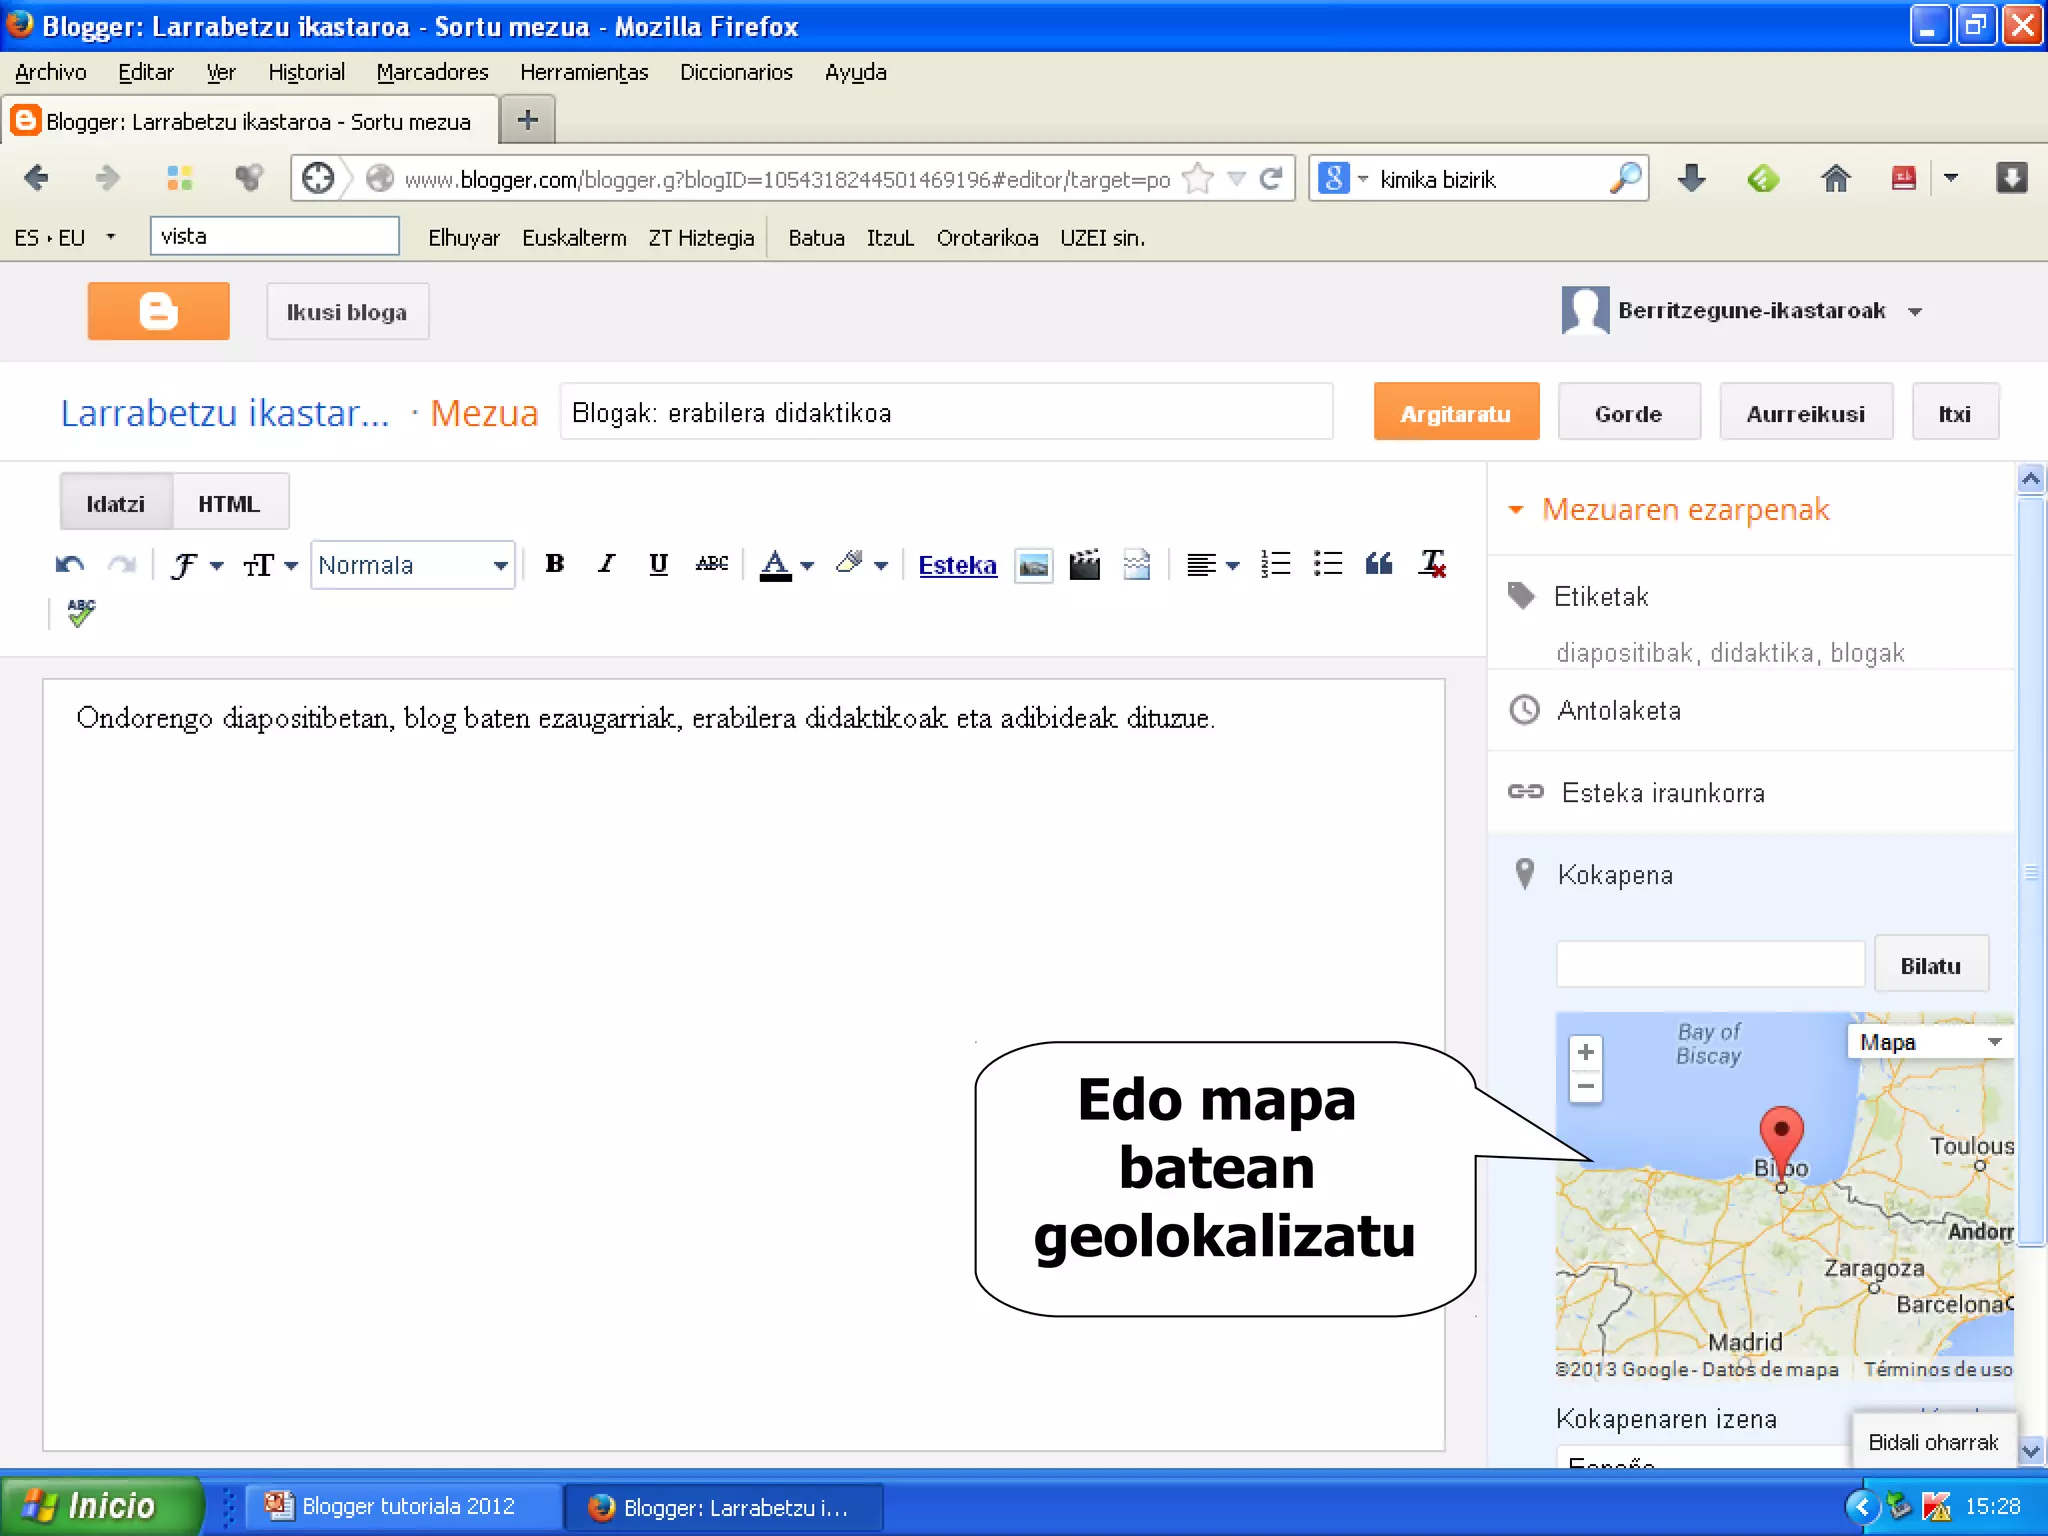
Task: Create a bulleted list
Action: click(x=1328, y=564)
